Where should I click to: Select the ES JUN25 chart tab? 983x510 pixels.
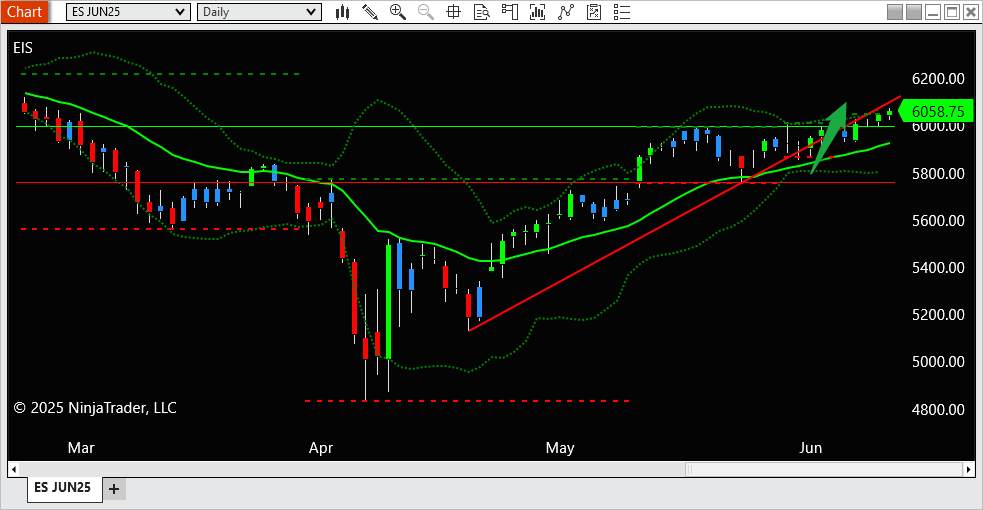pyautogui.click(x=63, y=487)
